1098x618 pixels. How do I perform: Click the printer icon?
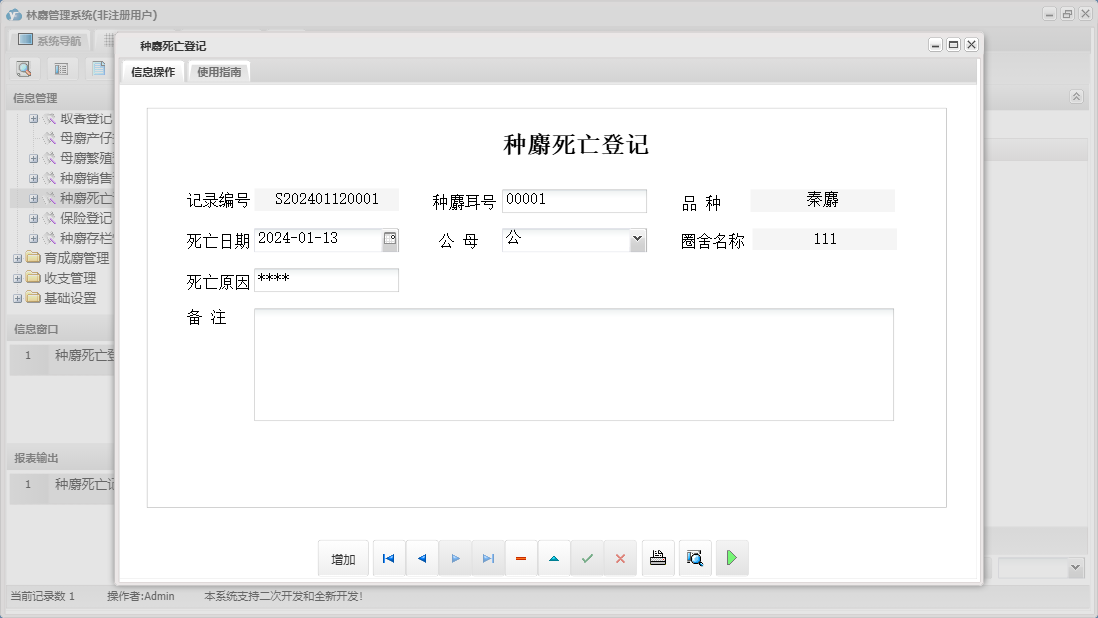tap(657, 558)
